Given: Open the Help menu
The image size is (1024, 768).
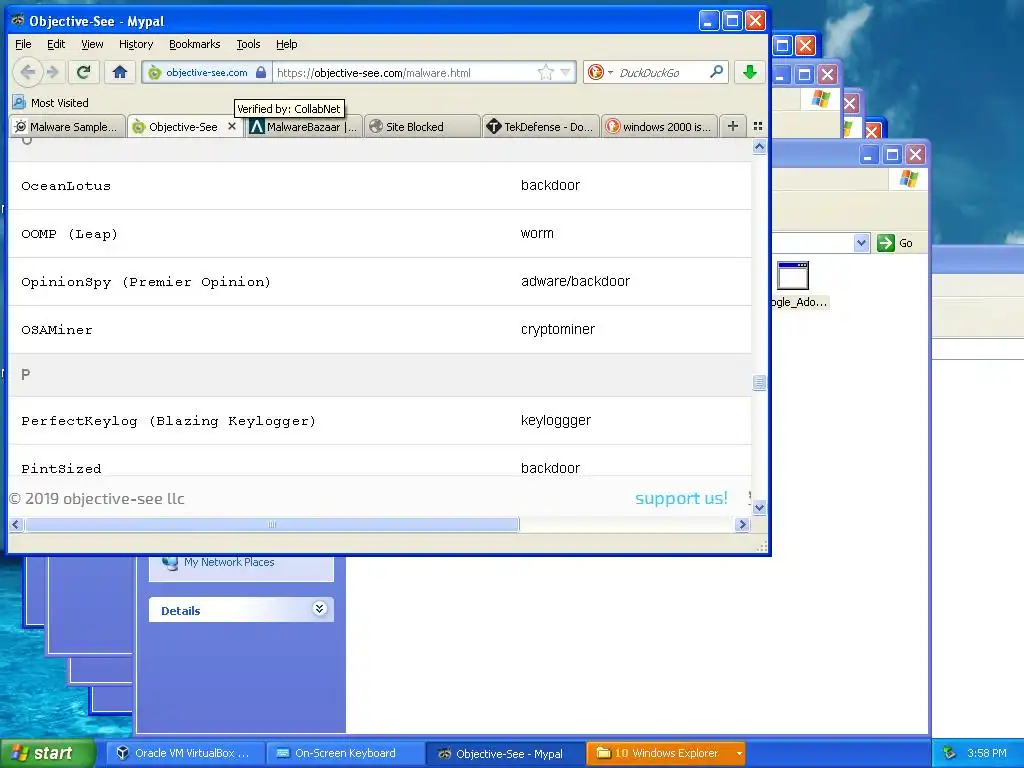Looking at the screenshot, I should coord(287,44).
